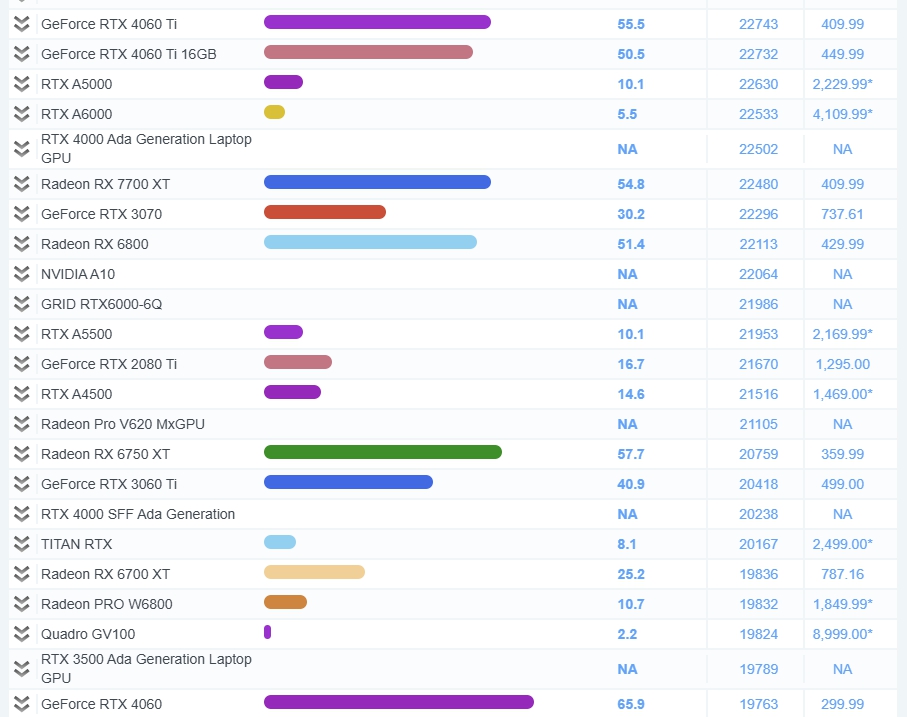The height and width of the screenshot is (717, 907).
Task: Open the GeForce RTX 4060 Ti link
Action: 109,24
